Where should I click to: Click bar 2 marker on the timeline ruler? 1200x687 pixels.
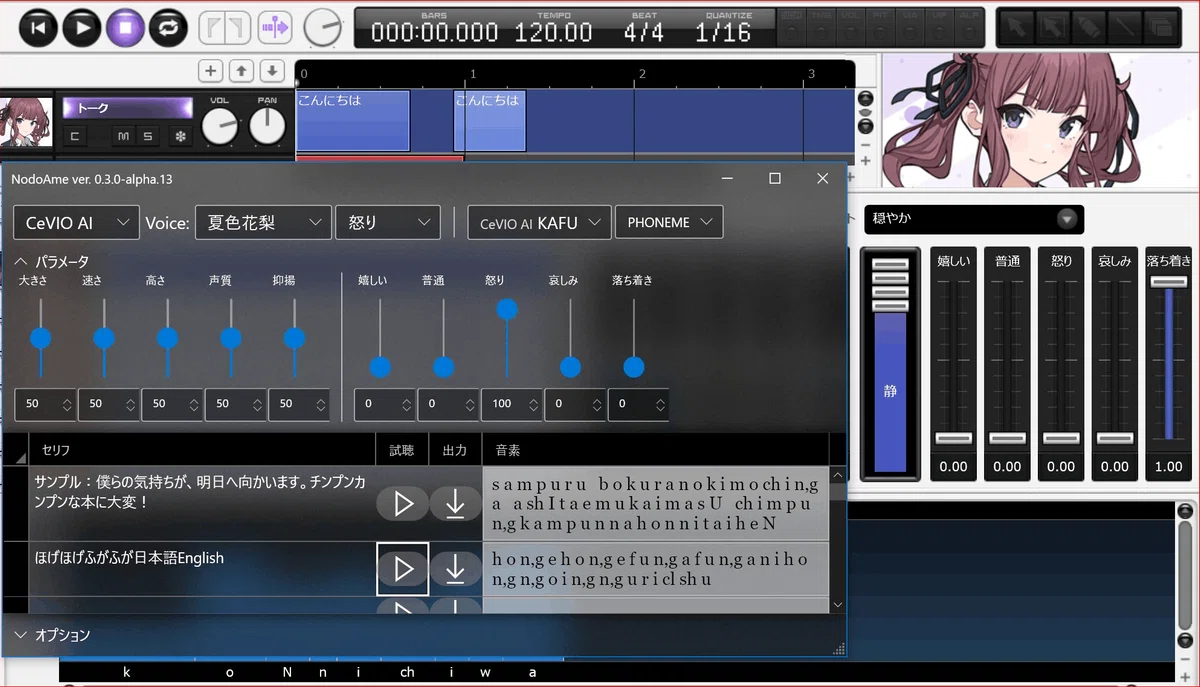pos(642,74)
